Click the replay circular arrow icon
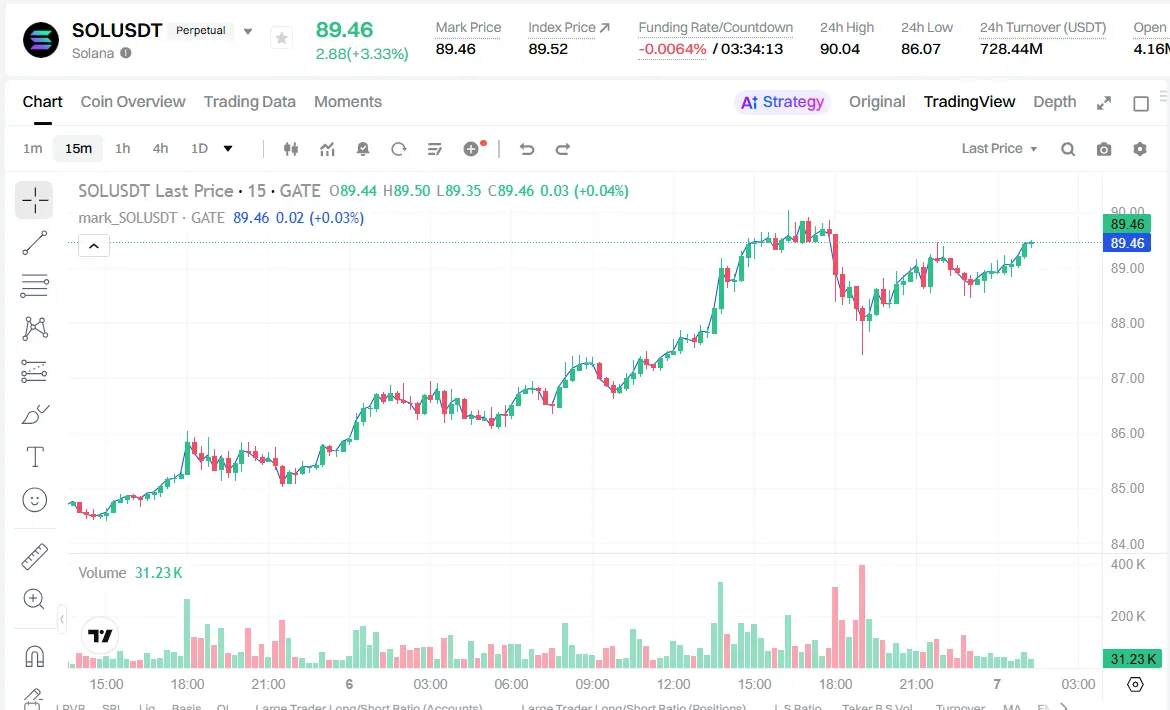The height and width of the screenshot is (710, 1170). (398, 149)
